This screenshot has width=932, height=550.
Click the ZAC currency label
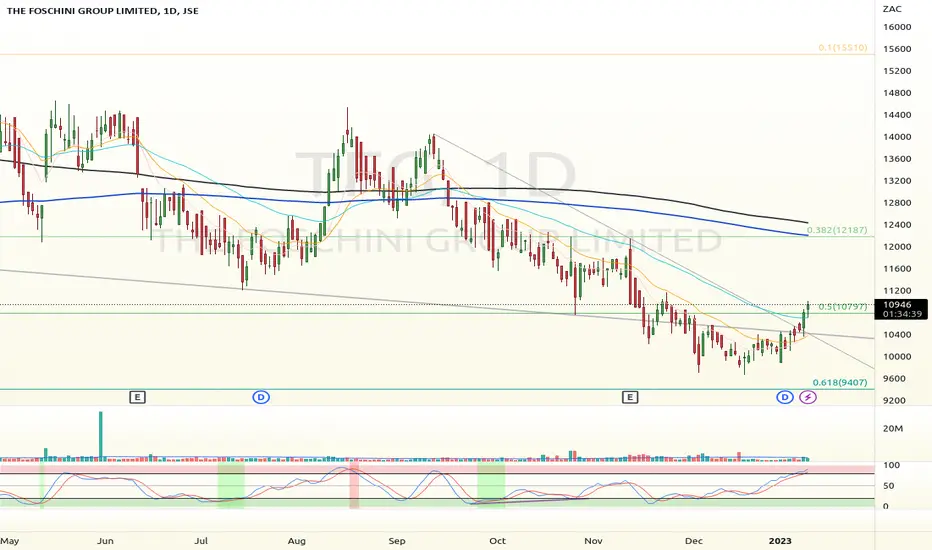pos(892,9)
